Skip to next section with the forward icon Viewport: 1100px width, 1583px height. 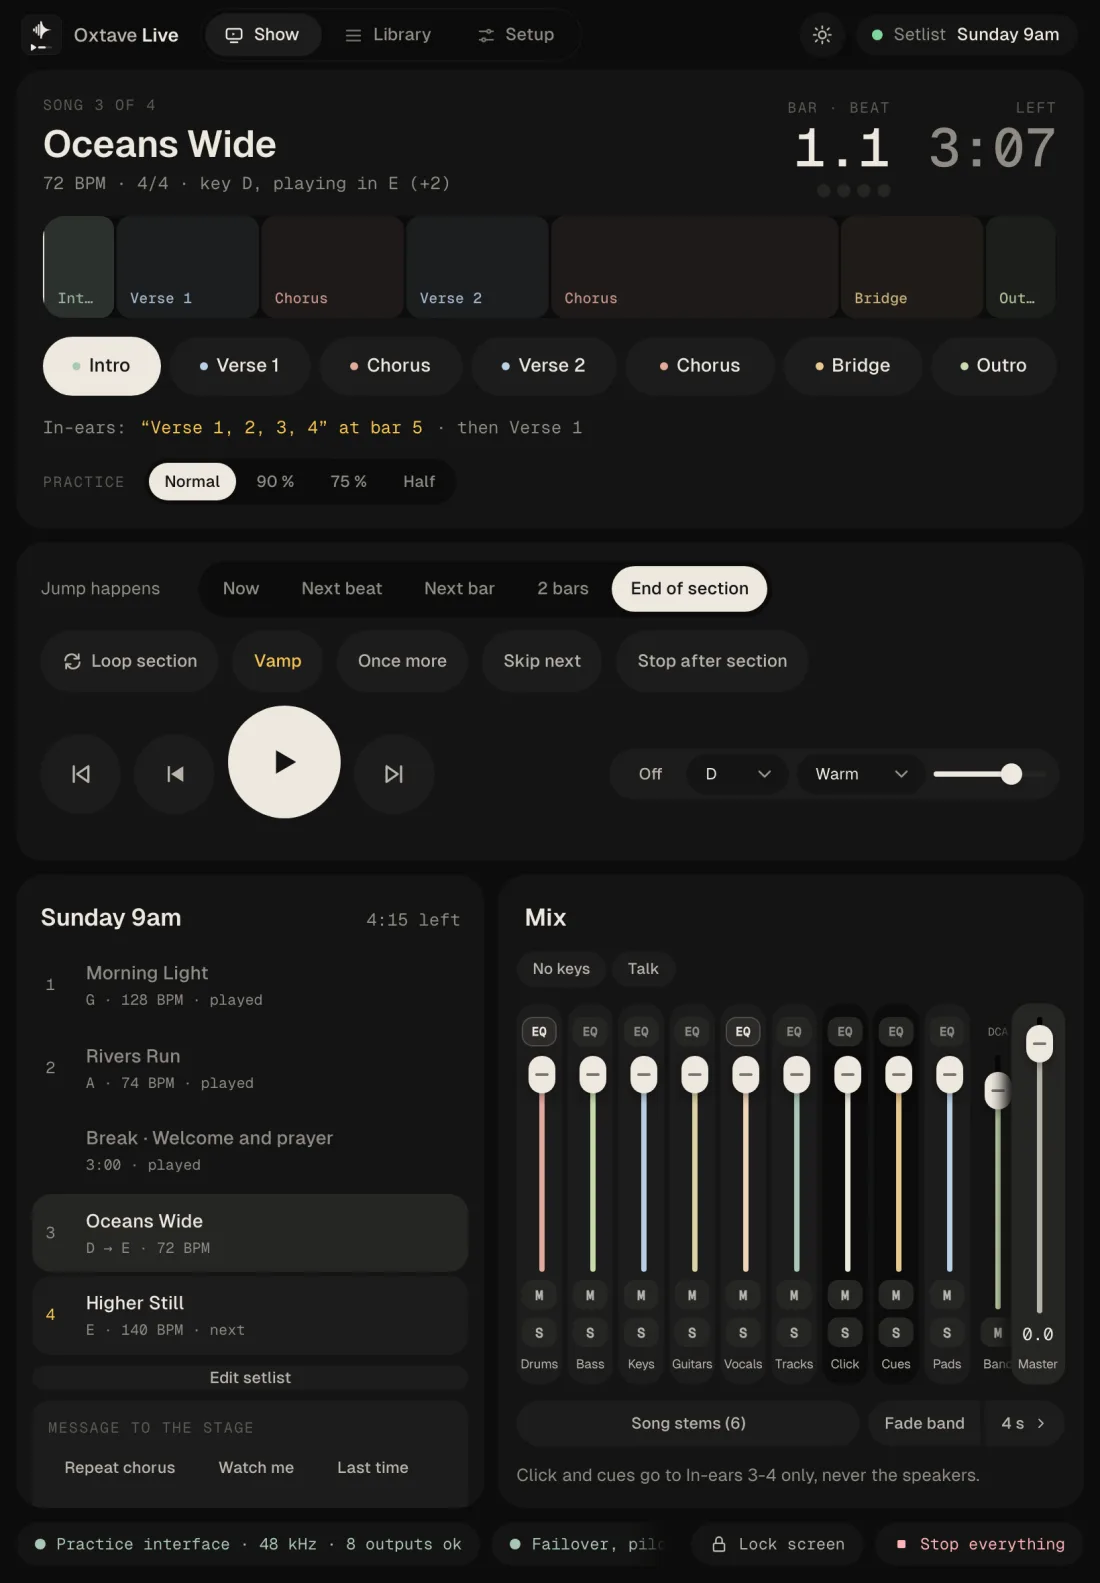coord(394,774)
